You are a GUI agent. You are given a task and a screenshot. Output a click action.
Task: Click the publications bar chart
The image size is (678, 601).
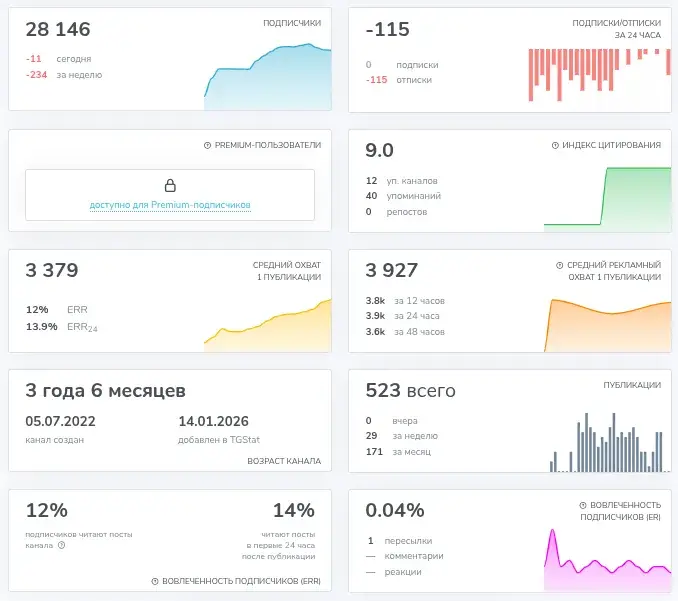coord(609,442)
